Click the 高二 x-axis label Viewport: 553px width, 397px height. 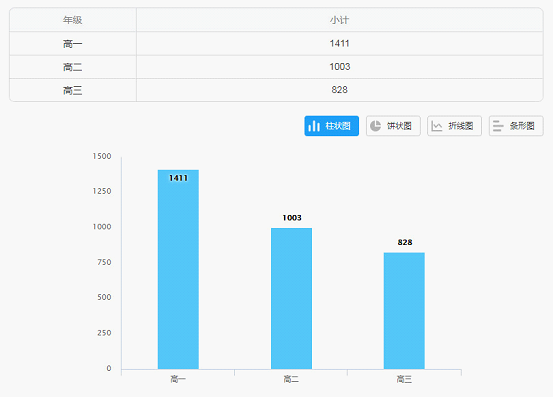[x=291, y=379]
